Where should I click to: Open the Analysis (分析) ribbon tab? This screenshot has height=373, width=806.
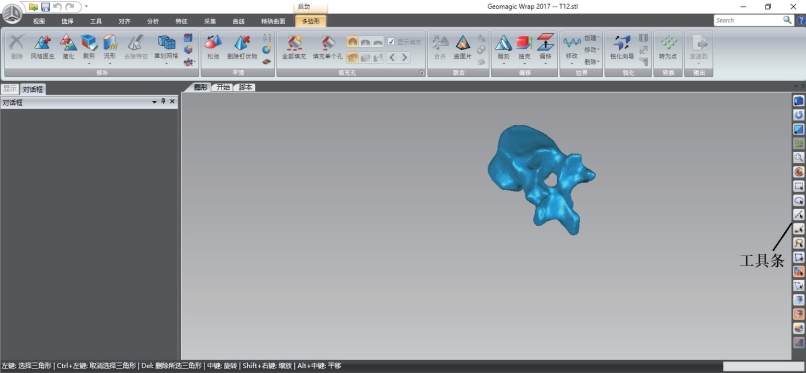click(x=153, y=21)
